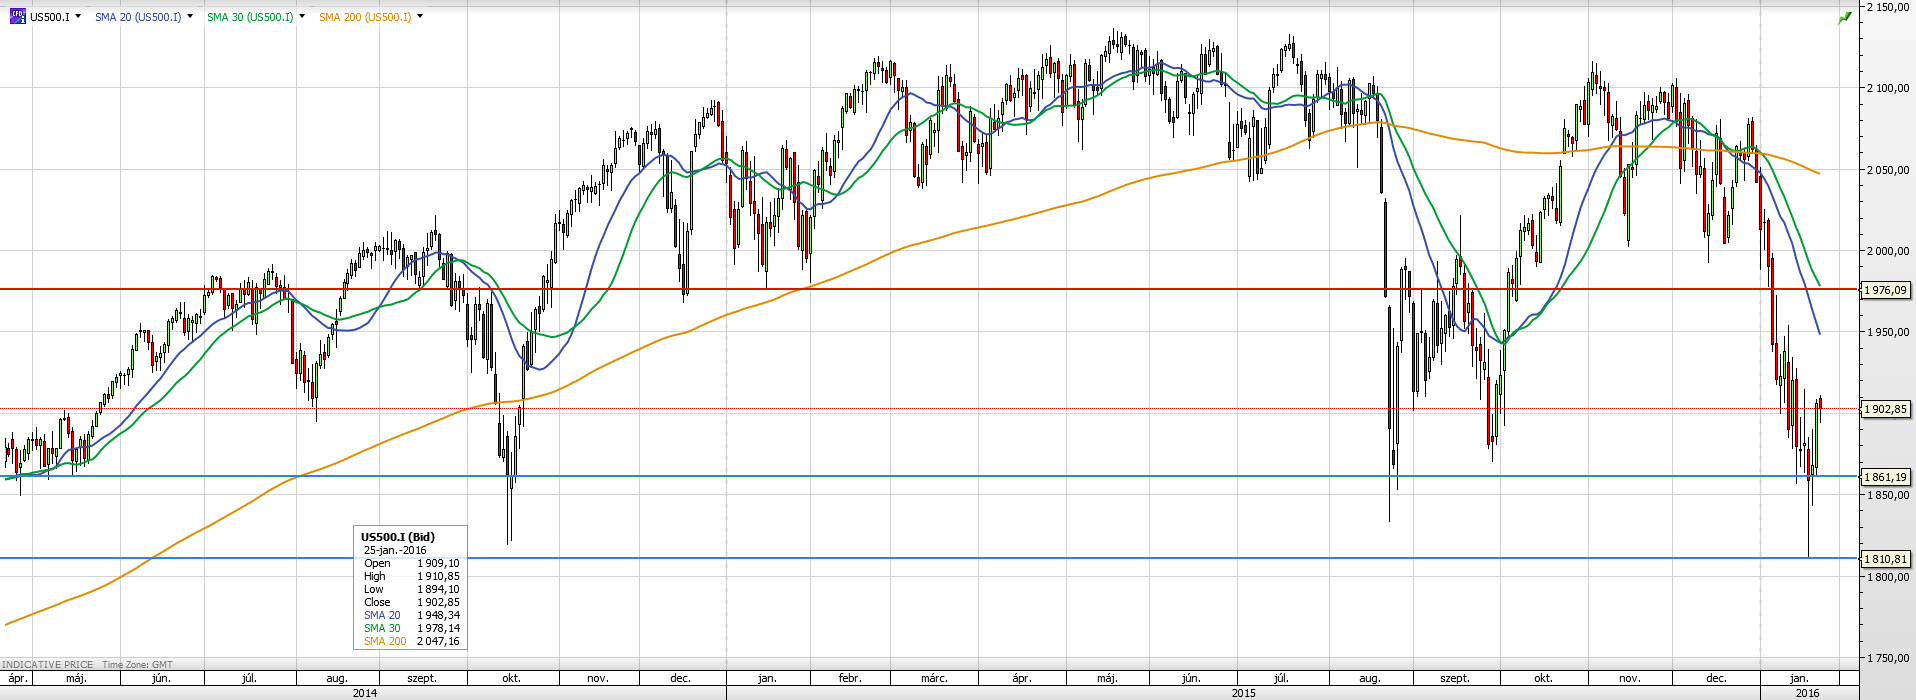
Task: Click the Low 1 894,10 row in the data box
Action: point(411,589)
